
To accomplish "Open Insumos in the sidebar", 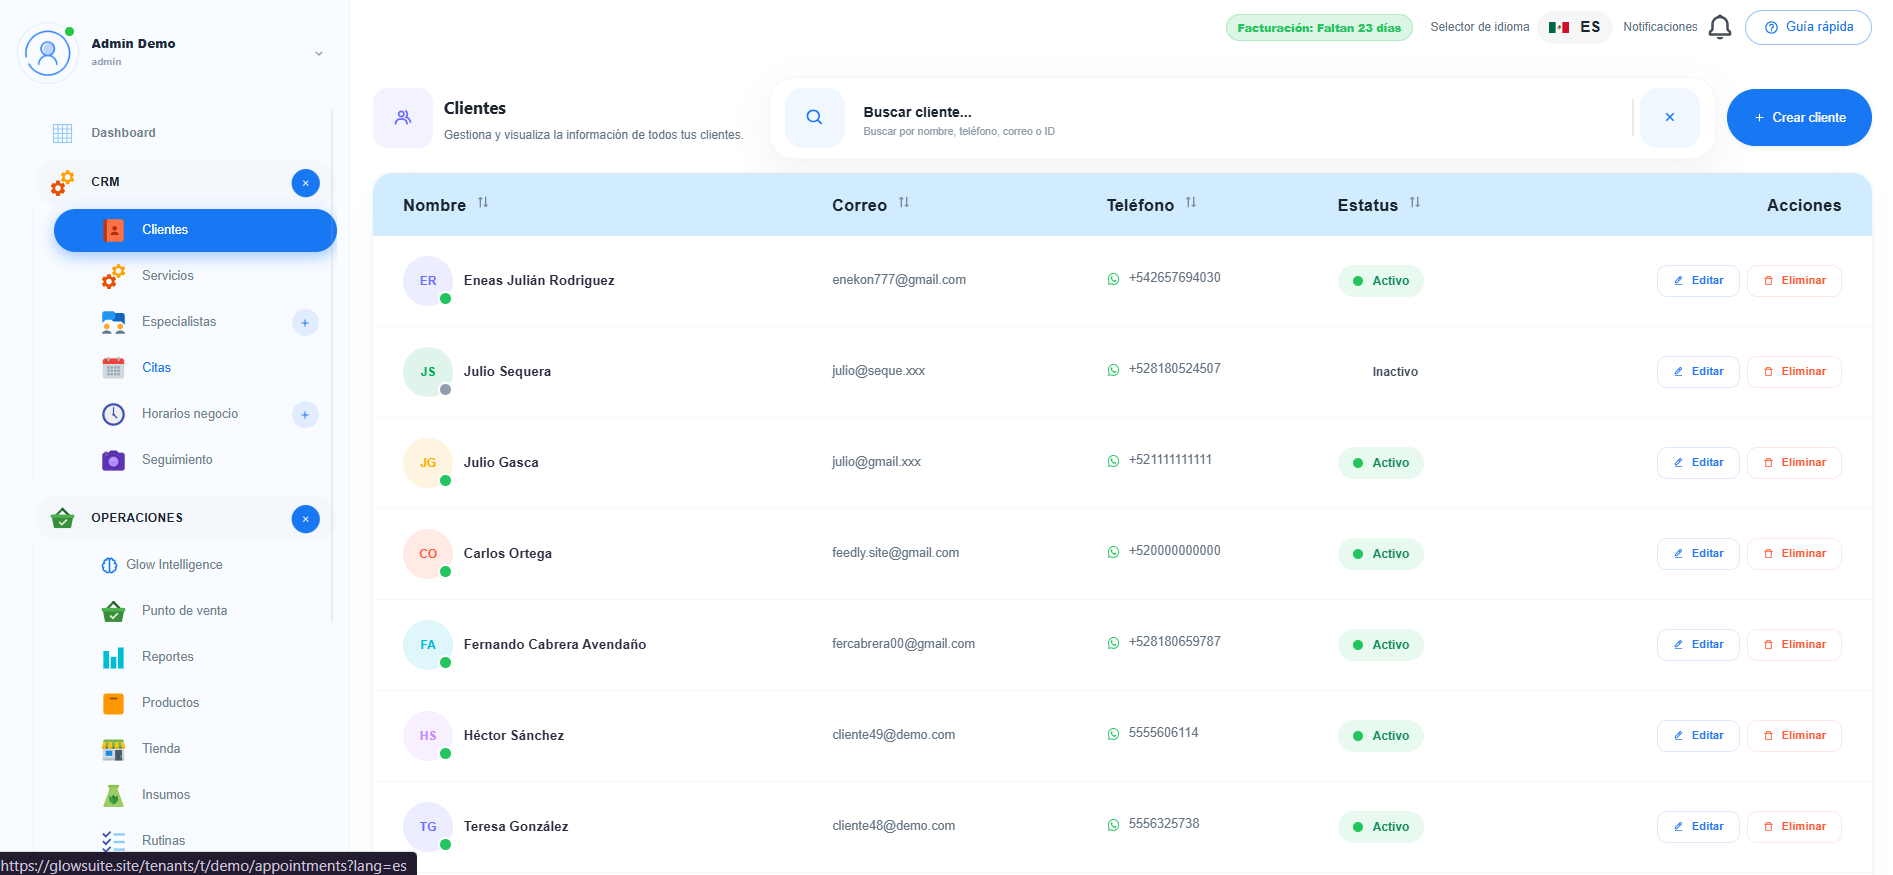I will point(165,795).
